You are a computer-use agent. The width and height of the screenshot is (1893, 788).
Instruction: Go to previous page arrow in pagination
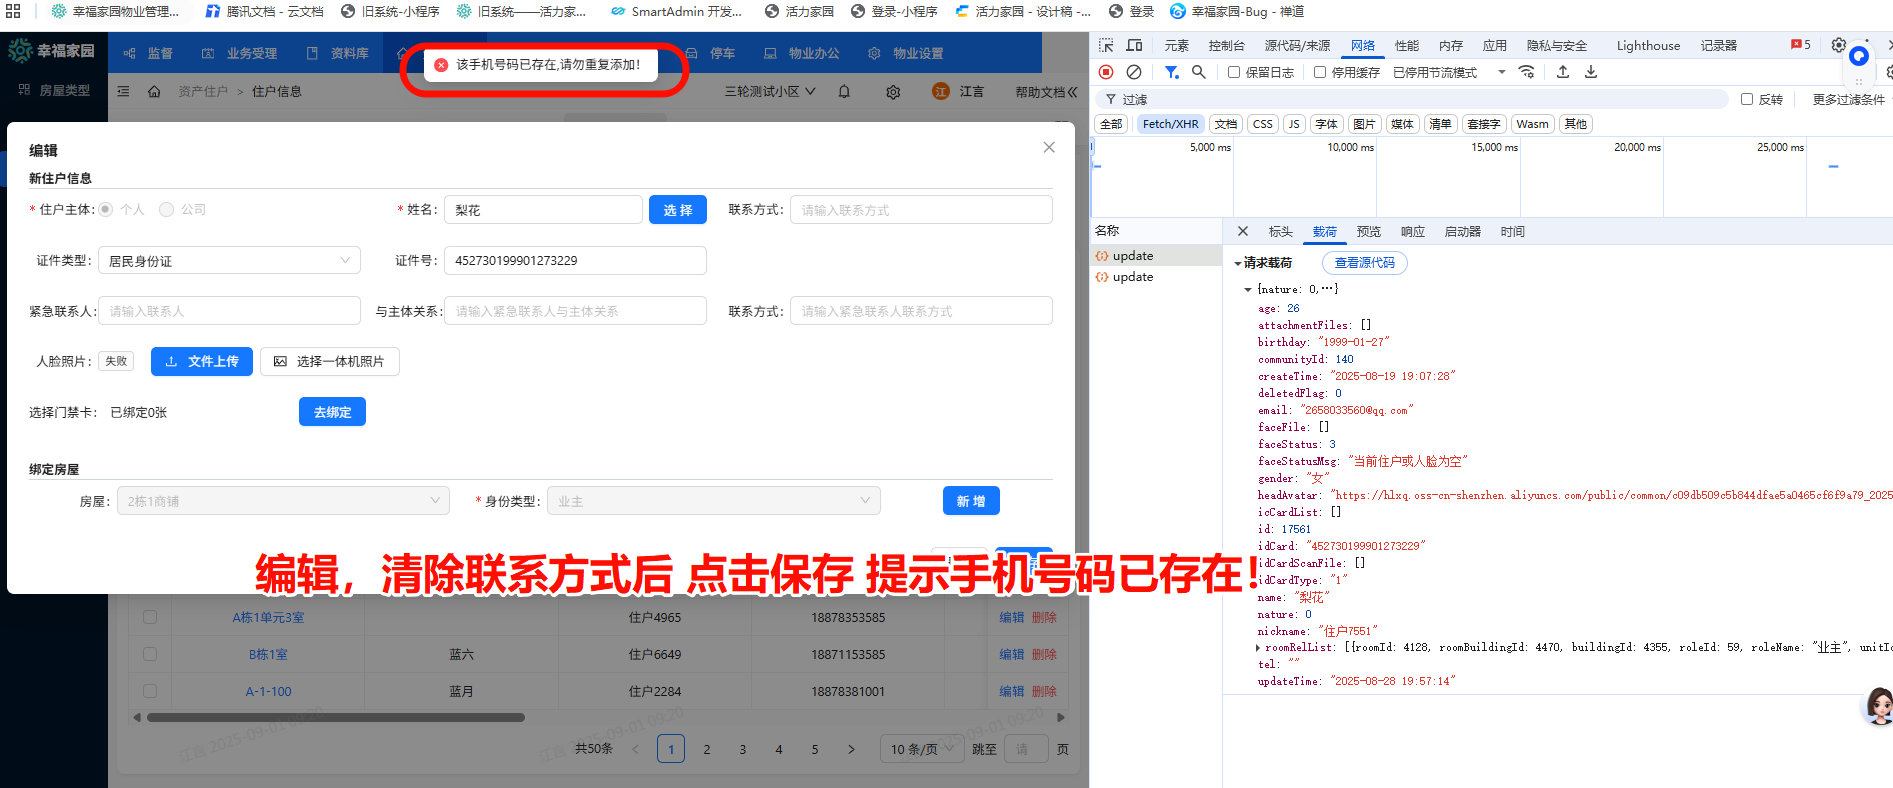point(635,749)
